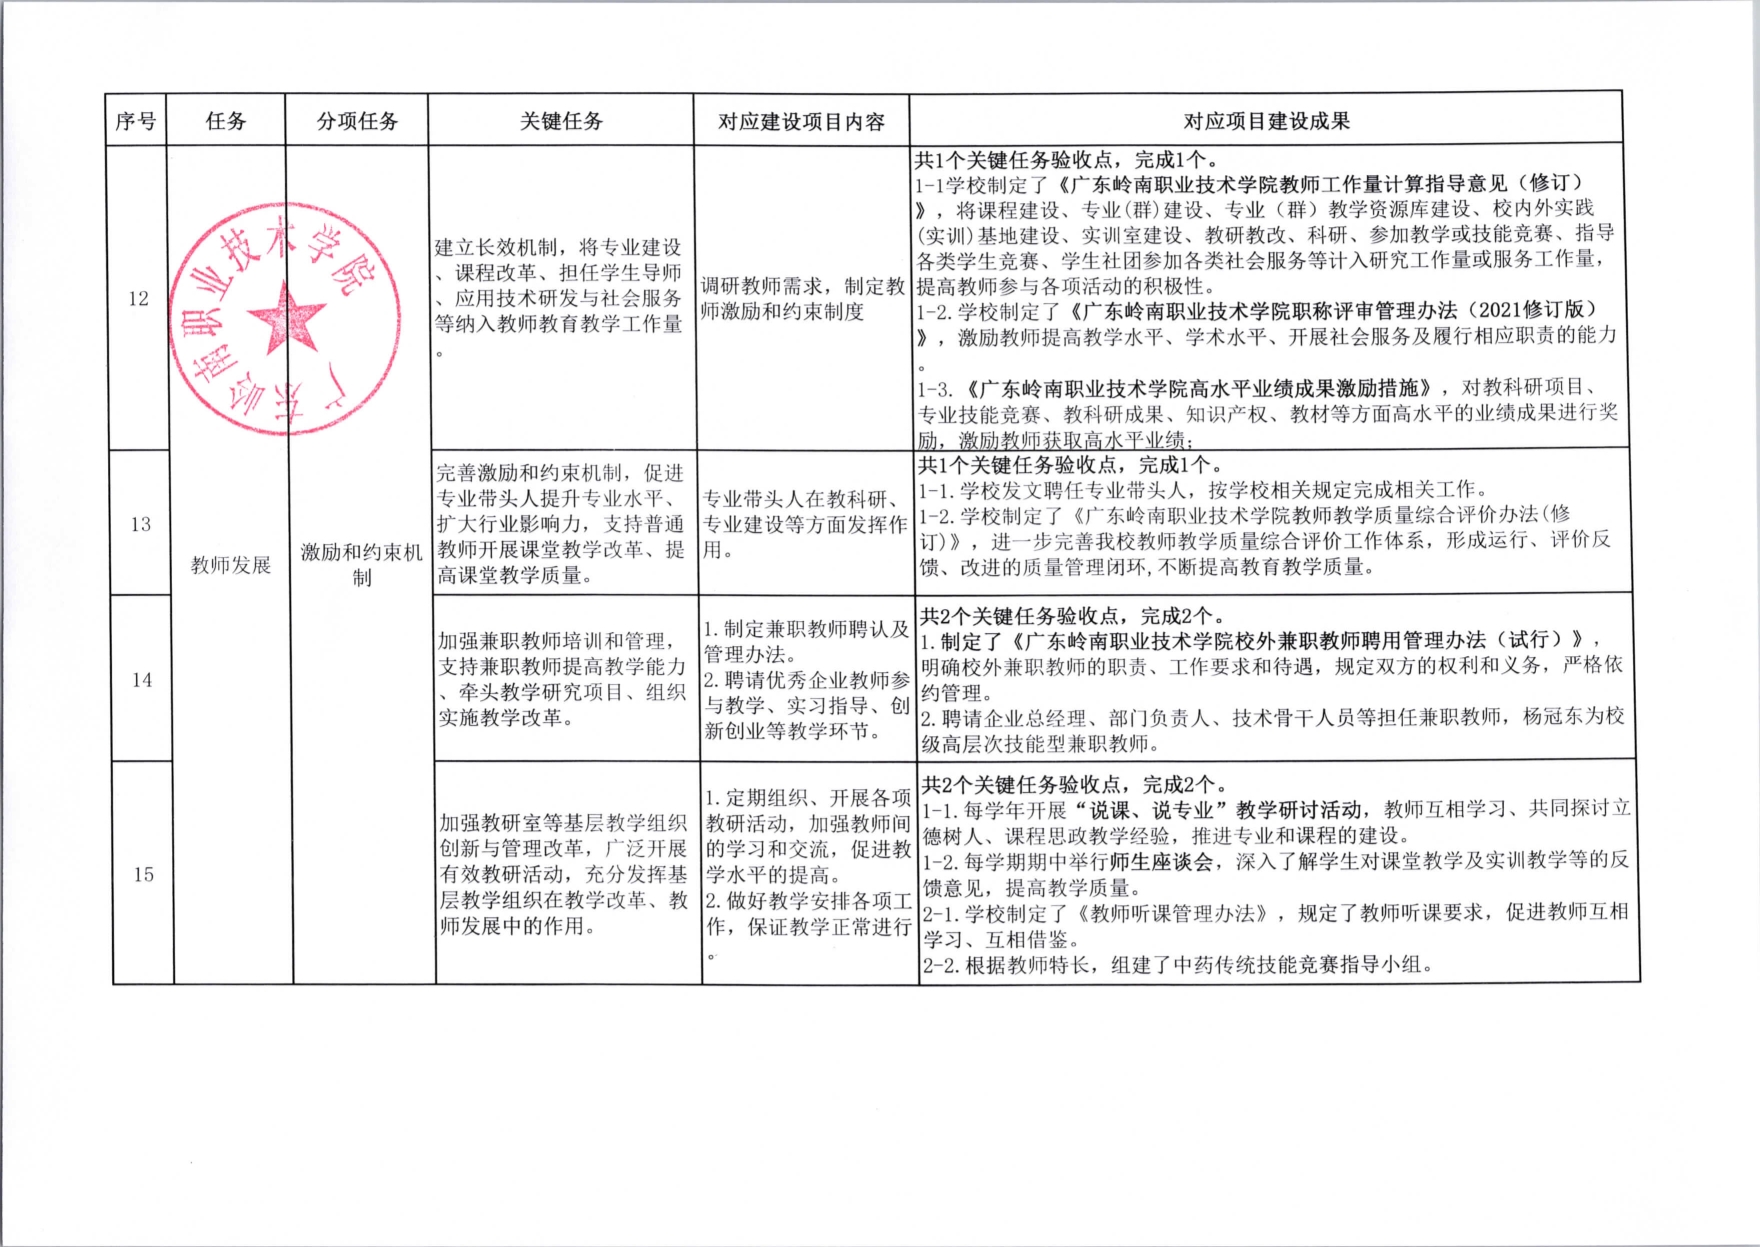This screenshot has width=1760, height=1247.
Task: Click row 15 heading 共2个关键任务验收点
Action: (x=1074, y=784)
